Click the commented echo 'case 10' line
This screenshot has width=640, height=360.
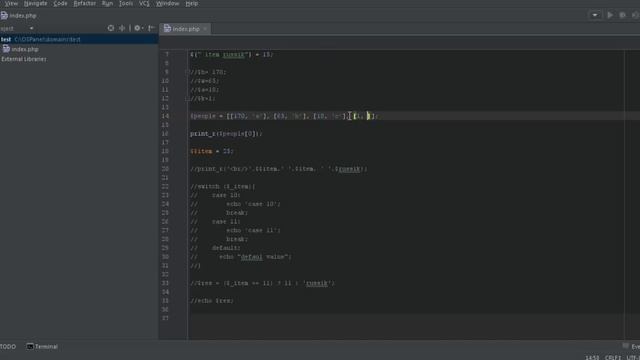[x=235, y=204]
